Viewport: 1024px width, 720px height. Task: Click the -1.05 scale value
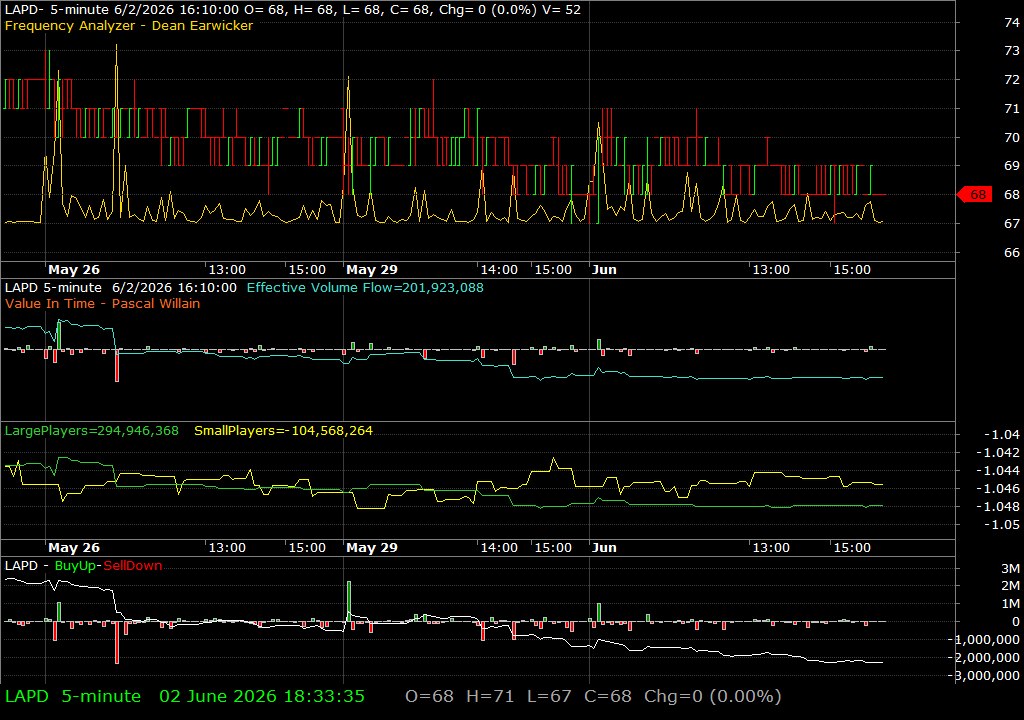tap(1001, 524)
